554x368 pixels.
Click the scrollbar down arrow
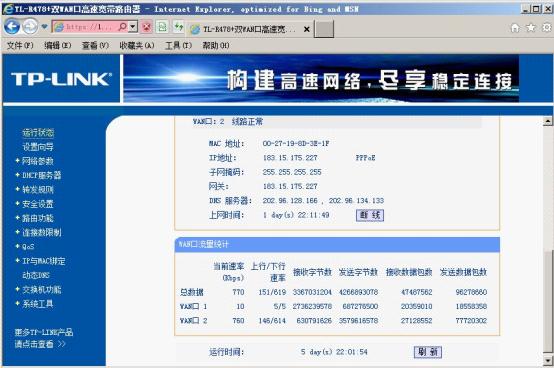click(548, 361)
